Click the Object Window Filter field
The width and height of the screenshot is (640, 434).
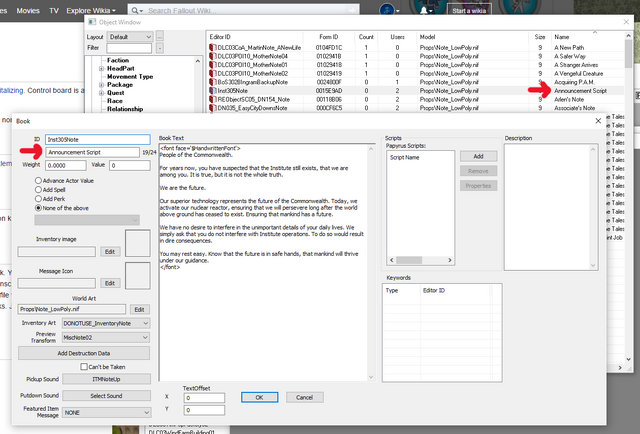click(x=129, y=48)
